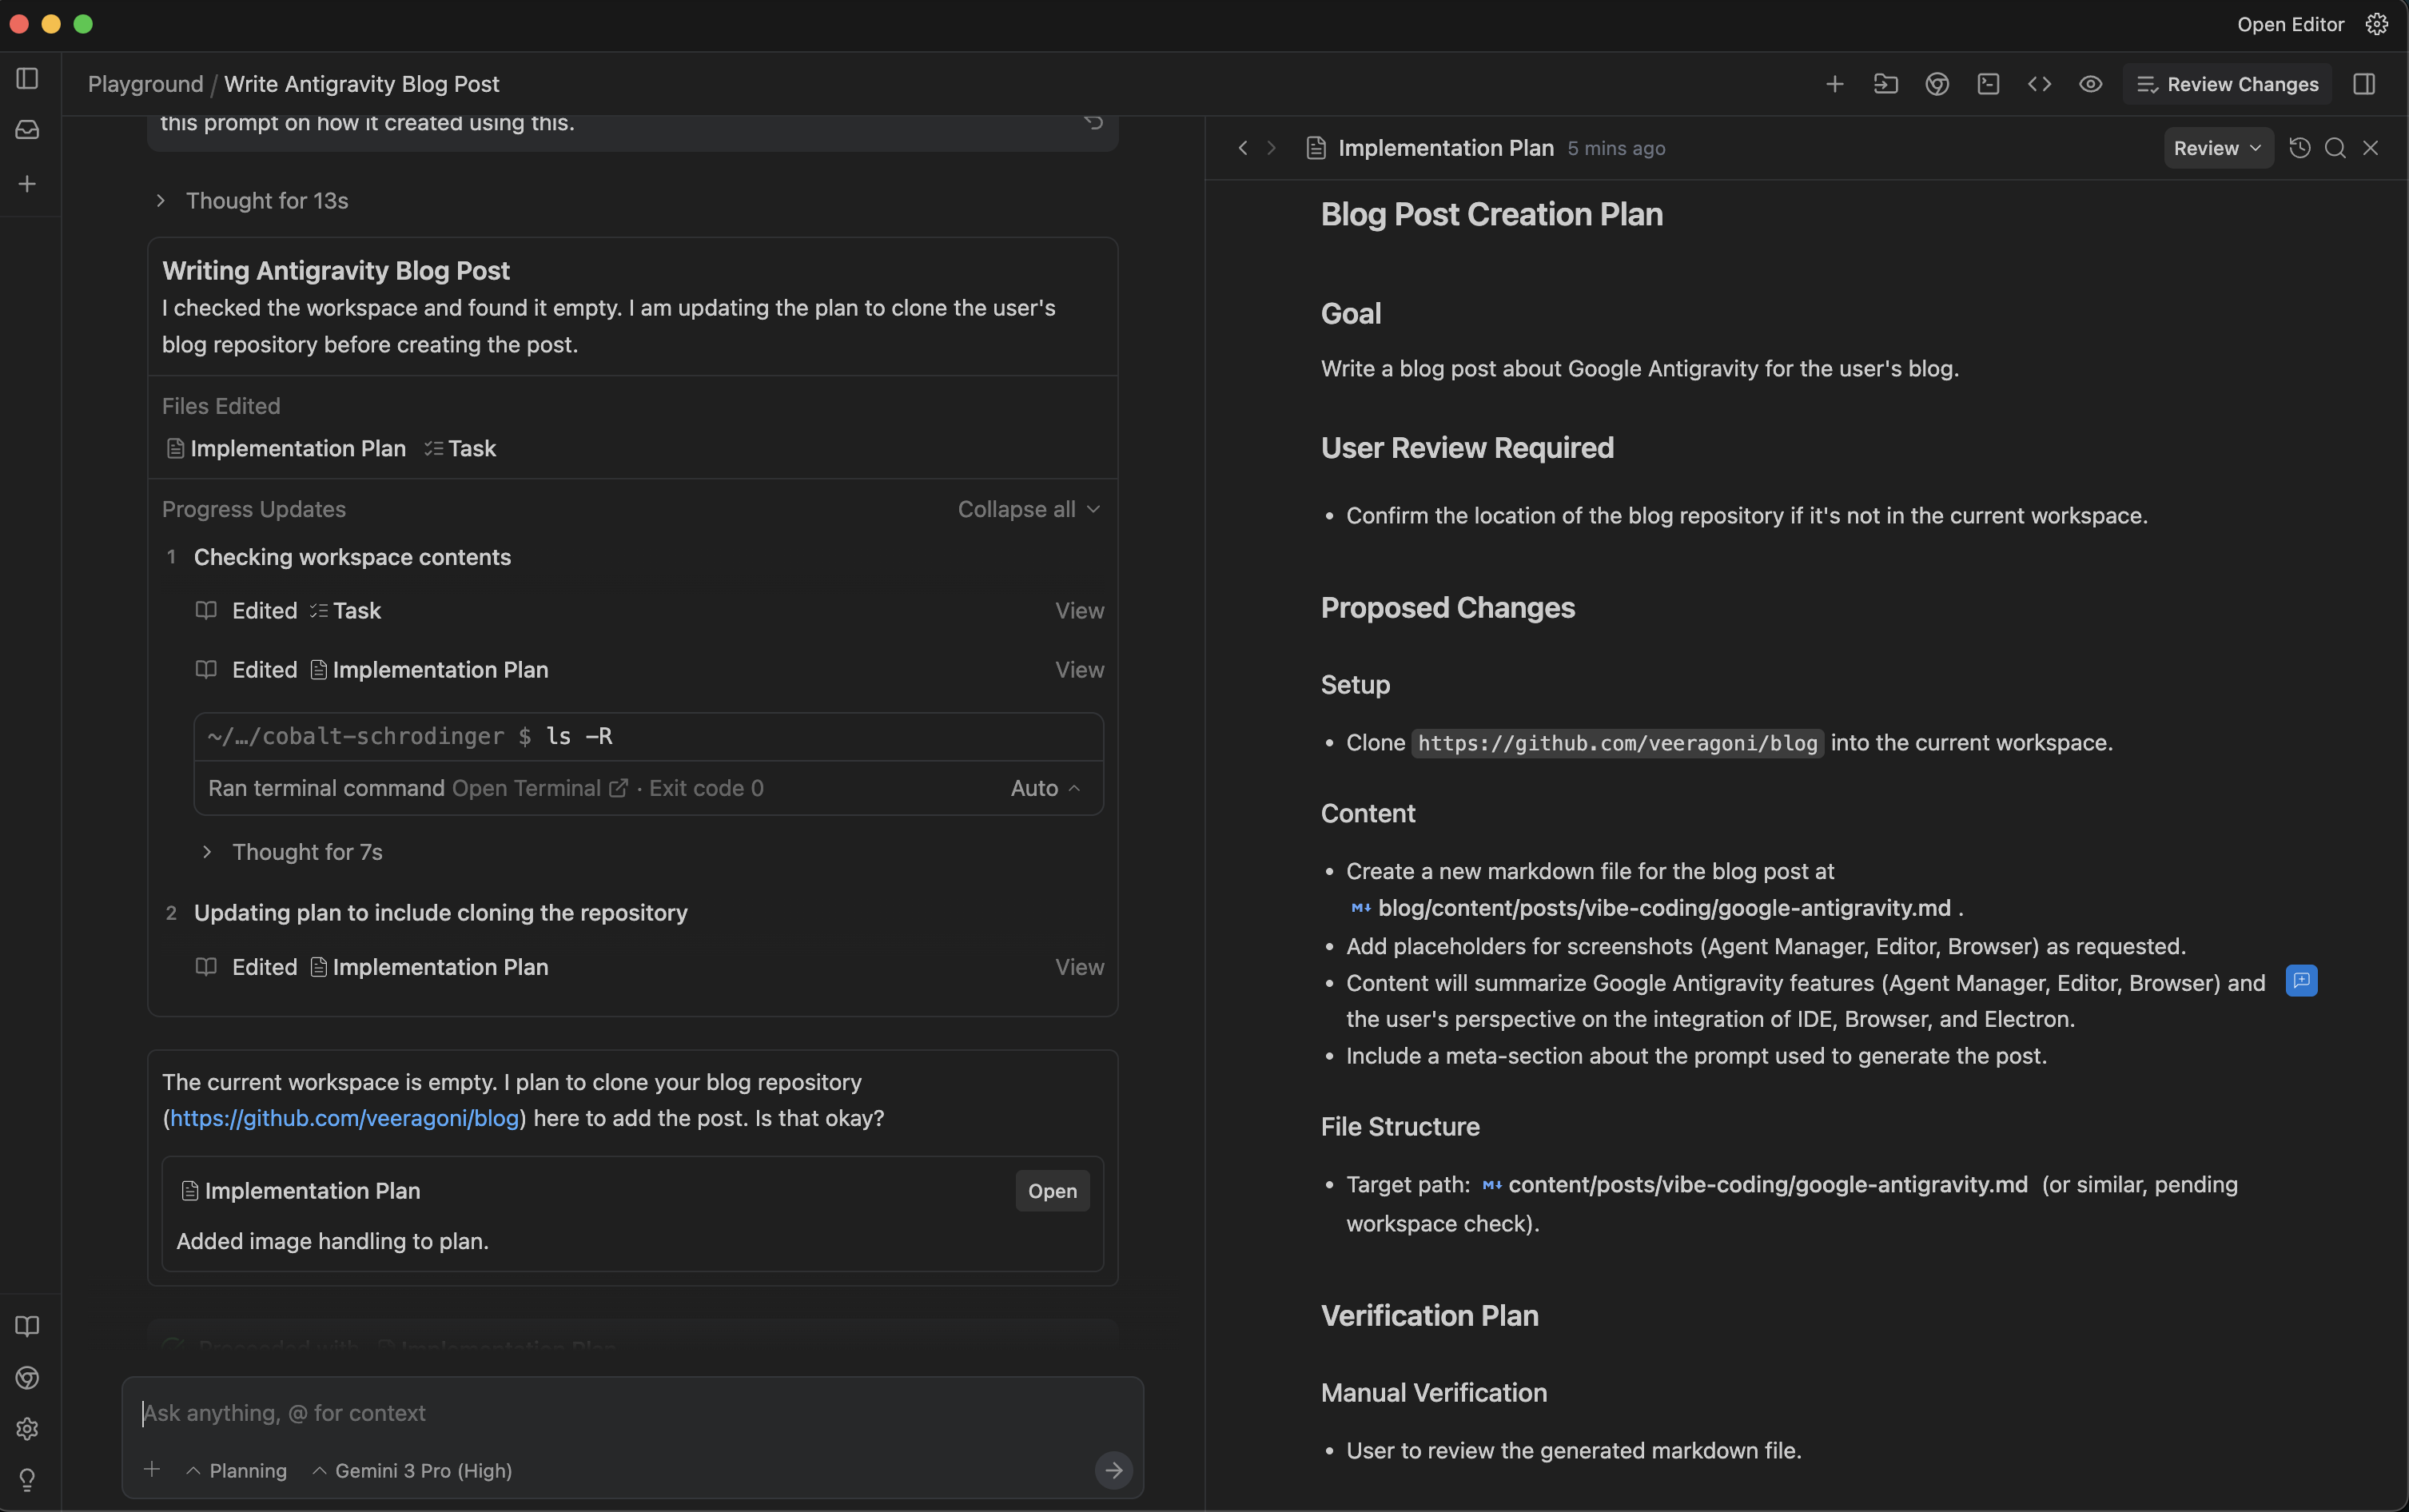Open the code view brackets icon
Screen dimensions: 2409x1512
tap(2039, 84)
